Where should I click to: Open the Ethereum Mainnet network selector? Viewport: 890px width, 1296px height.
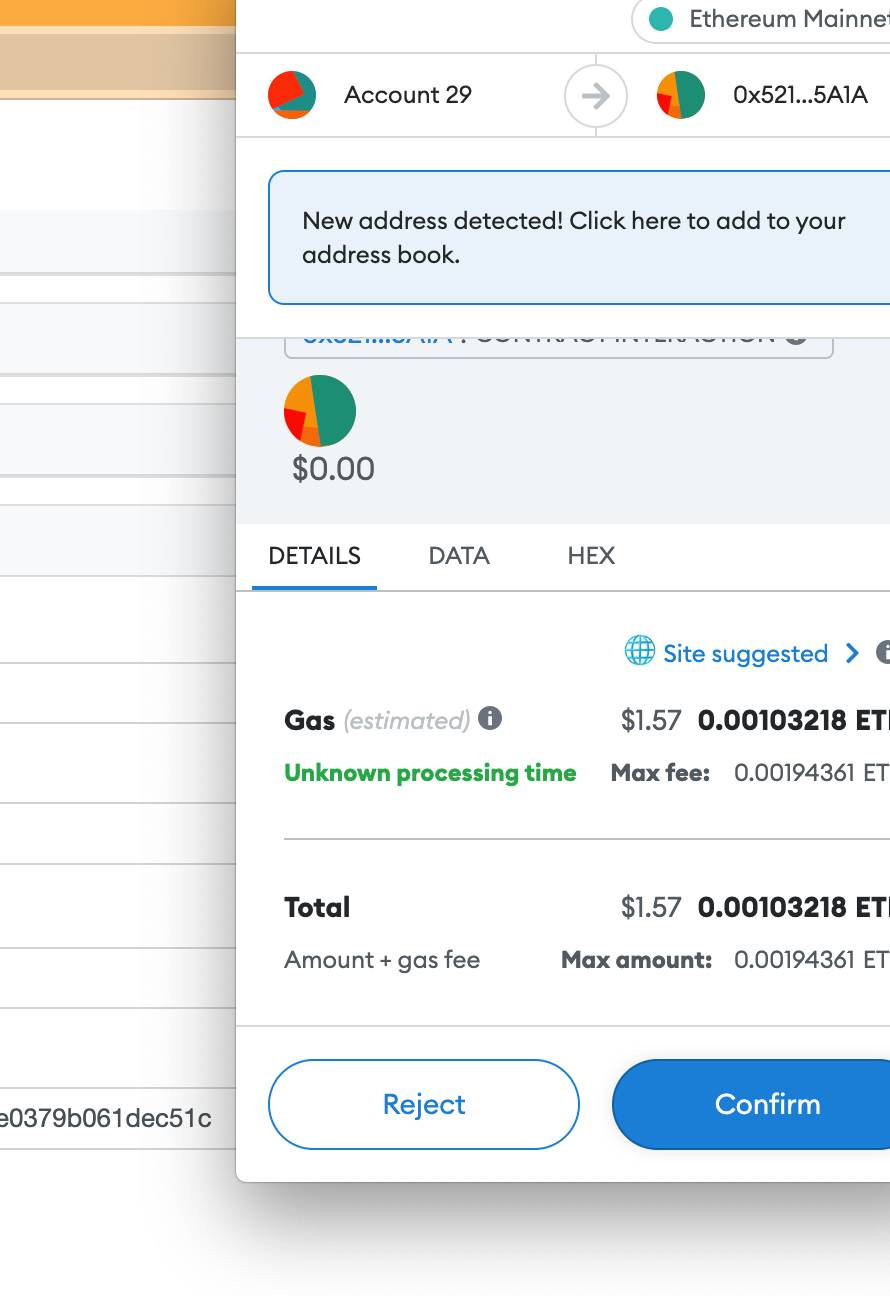pos(770,19)
